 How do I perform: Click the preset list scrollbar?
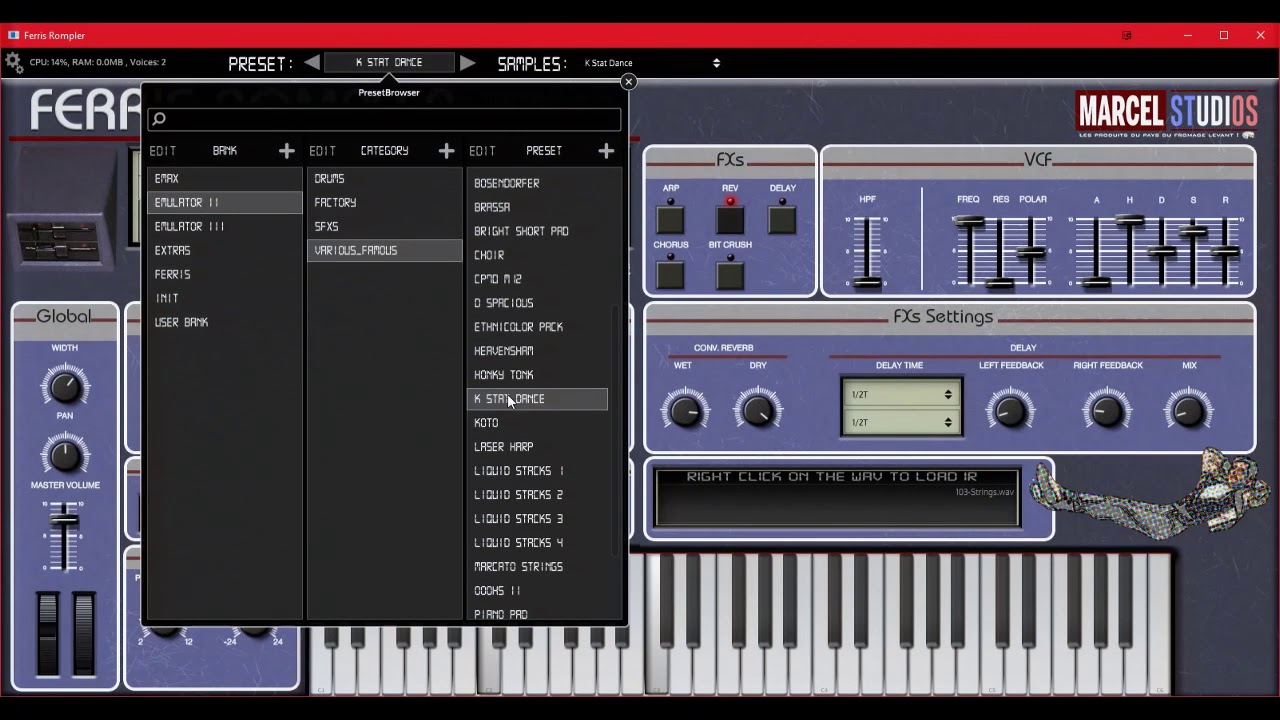[x=615, y=430]
